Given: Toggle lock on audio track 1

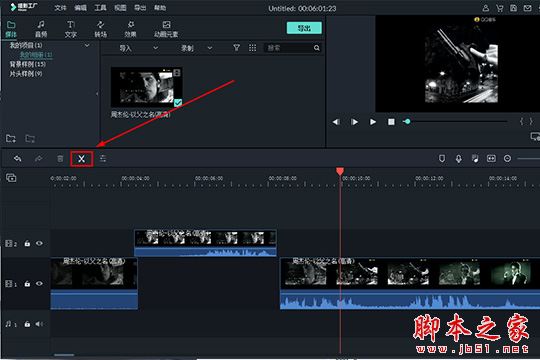Looking at the screenshot, I should point(27,324).
